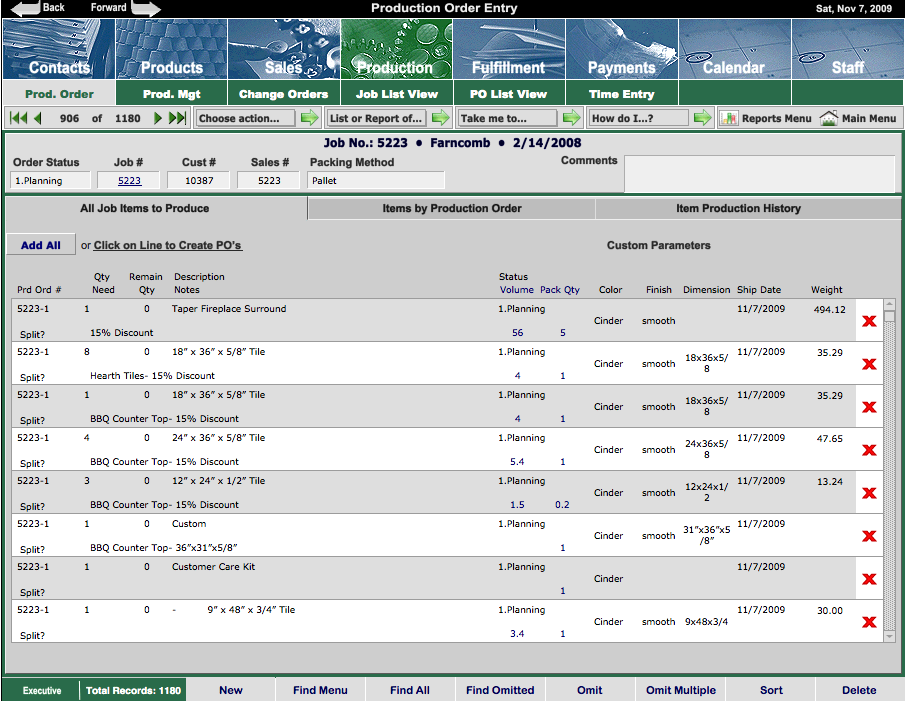Go to next record arrow
The width and height of the screenshot is (907, 701).
(x=157, y=118)
